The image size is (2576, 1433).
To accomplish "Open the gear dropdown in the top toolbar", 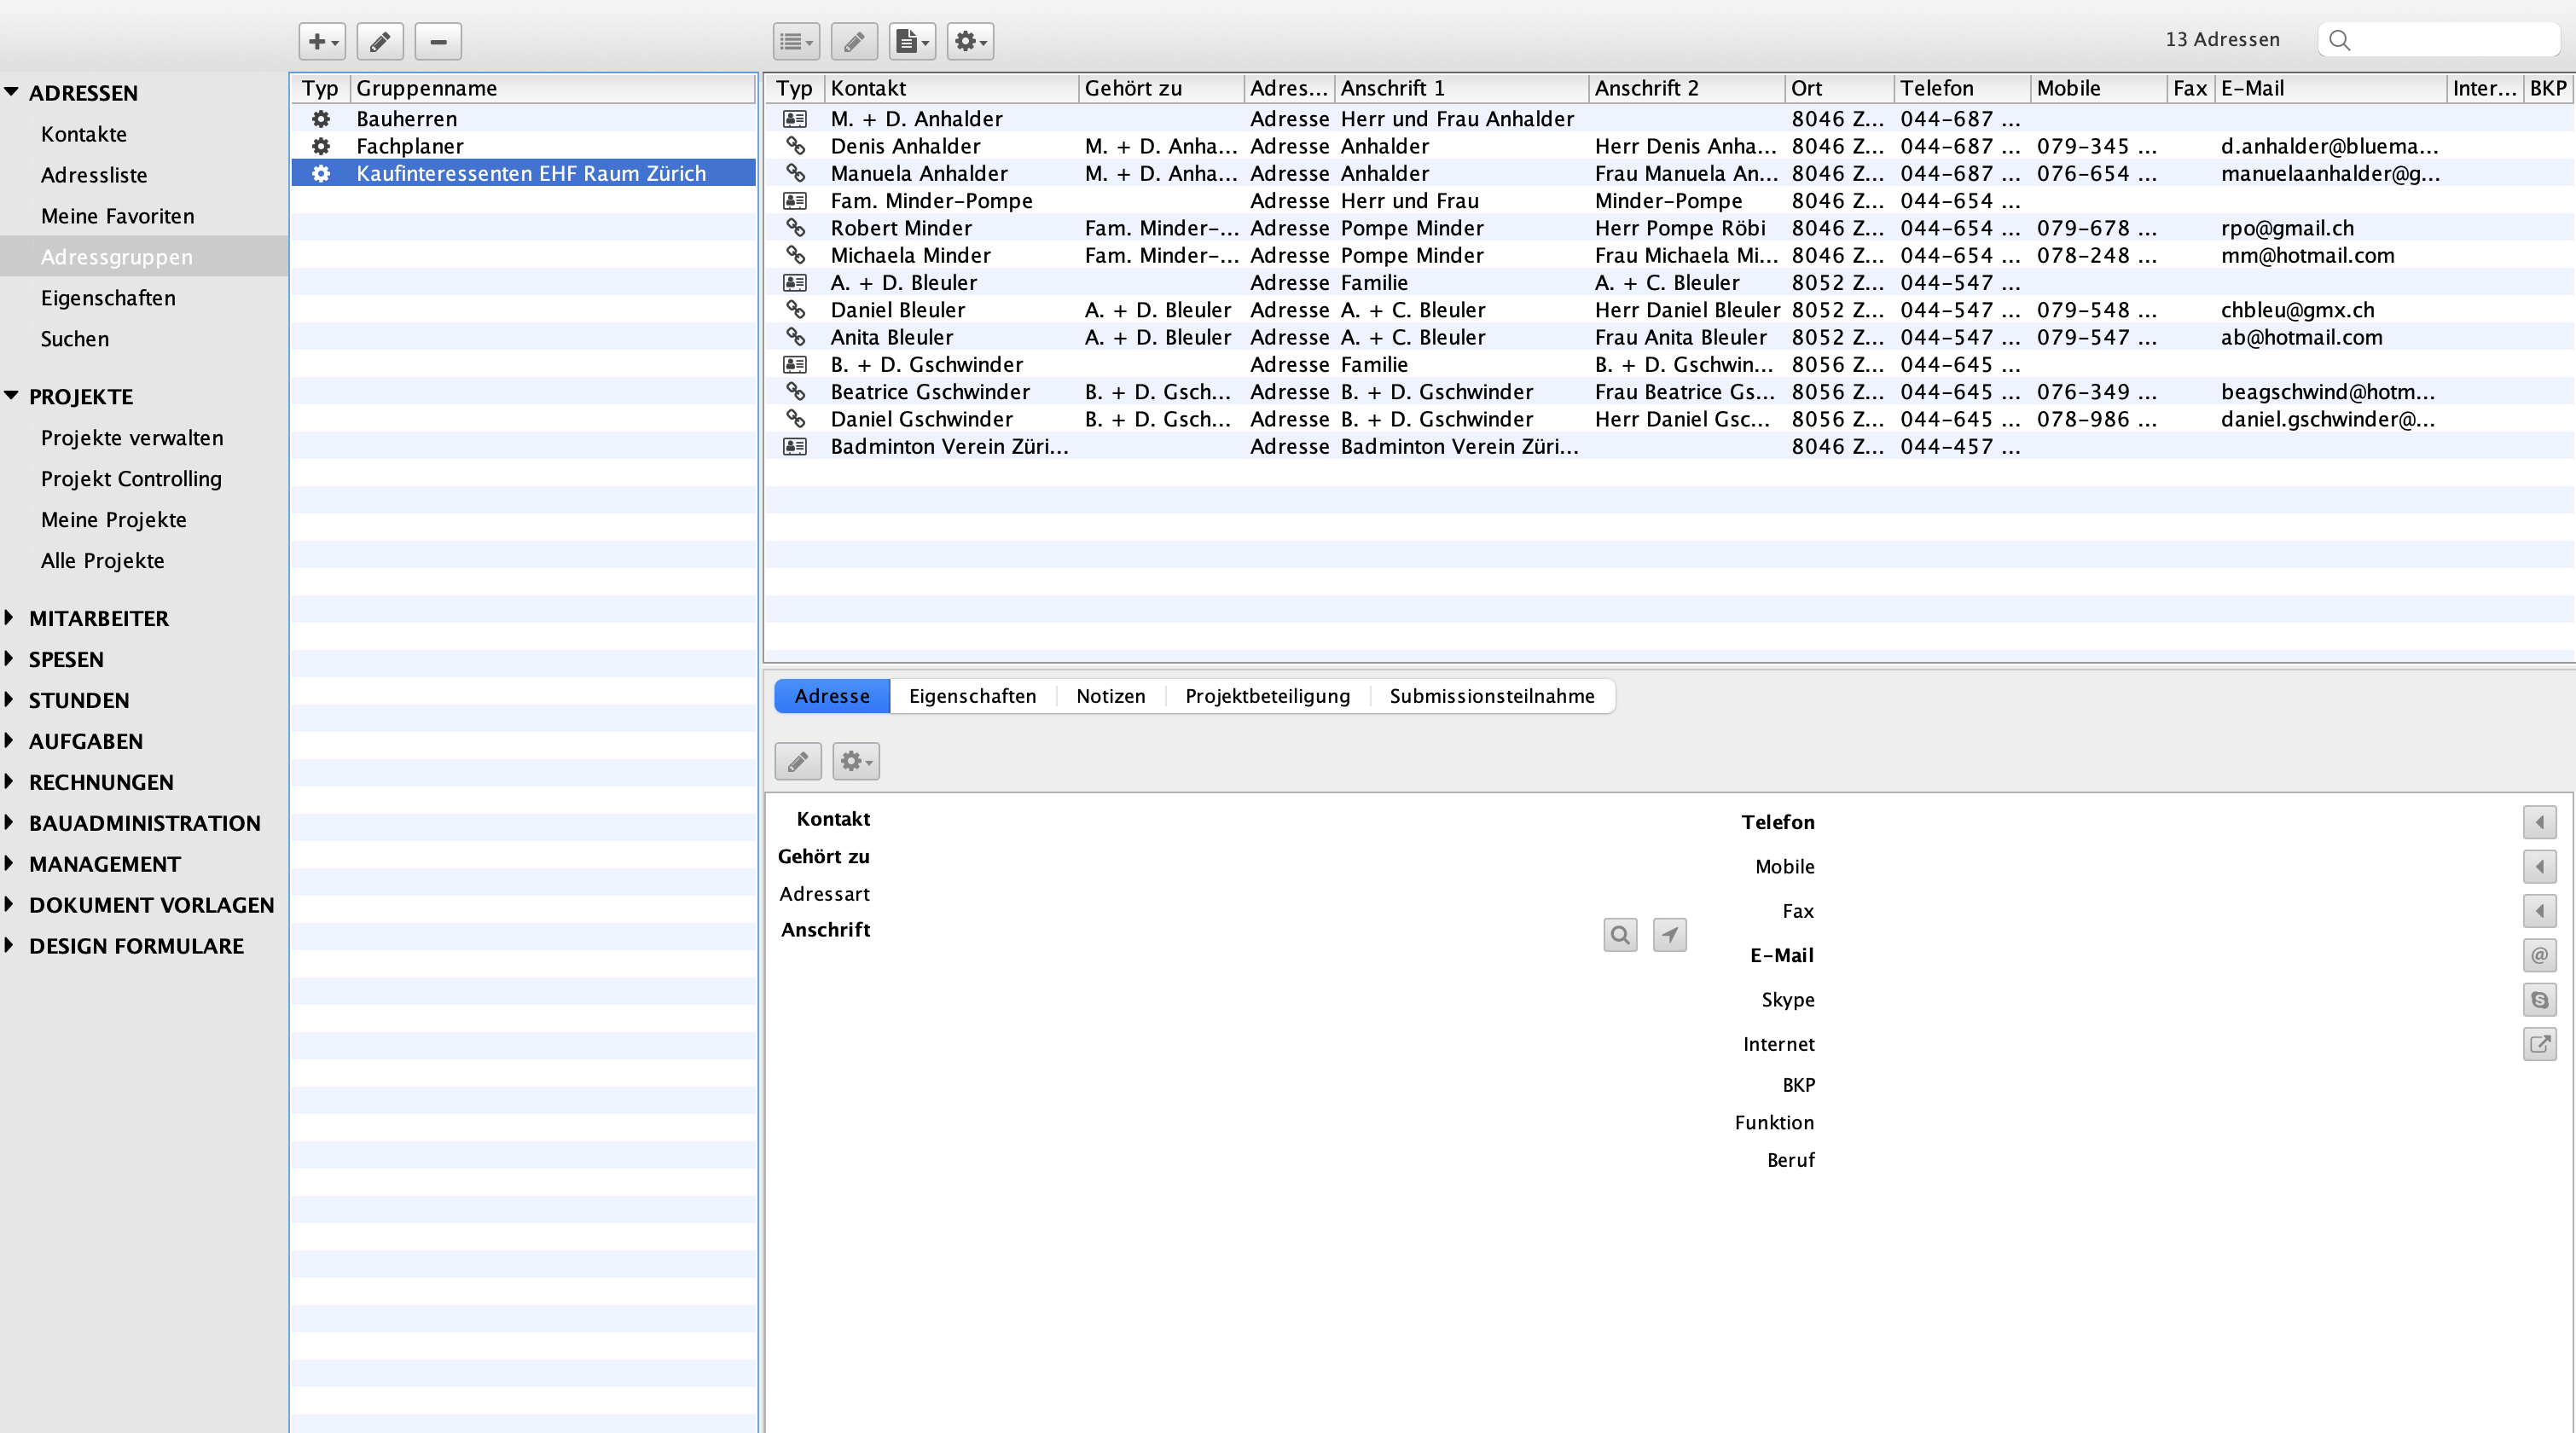I will (x=970, y=41).
